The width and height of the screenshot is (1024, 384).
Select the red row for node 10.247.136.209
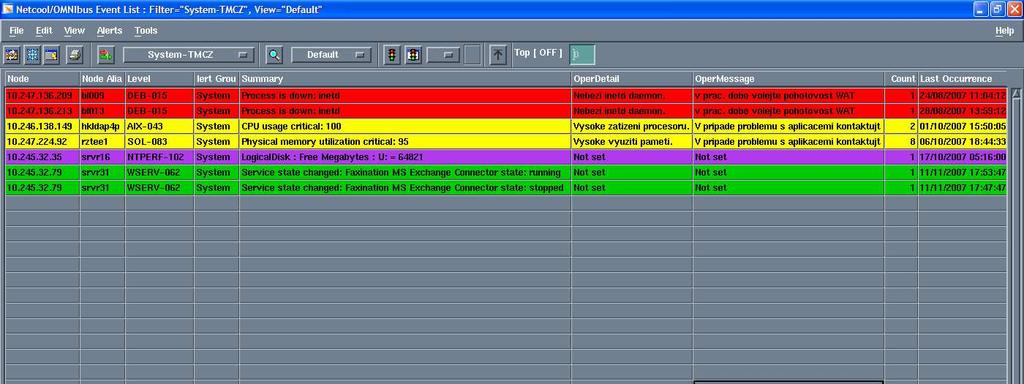[x=505, y=95]
